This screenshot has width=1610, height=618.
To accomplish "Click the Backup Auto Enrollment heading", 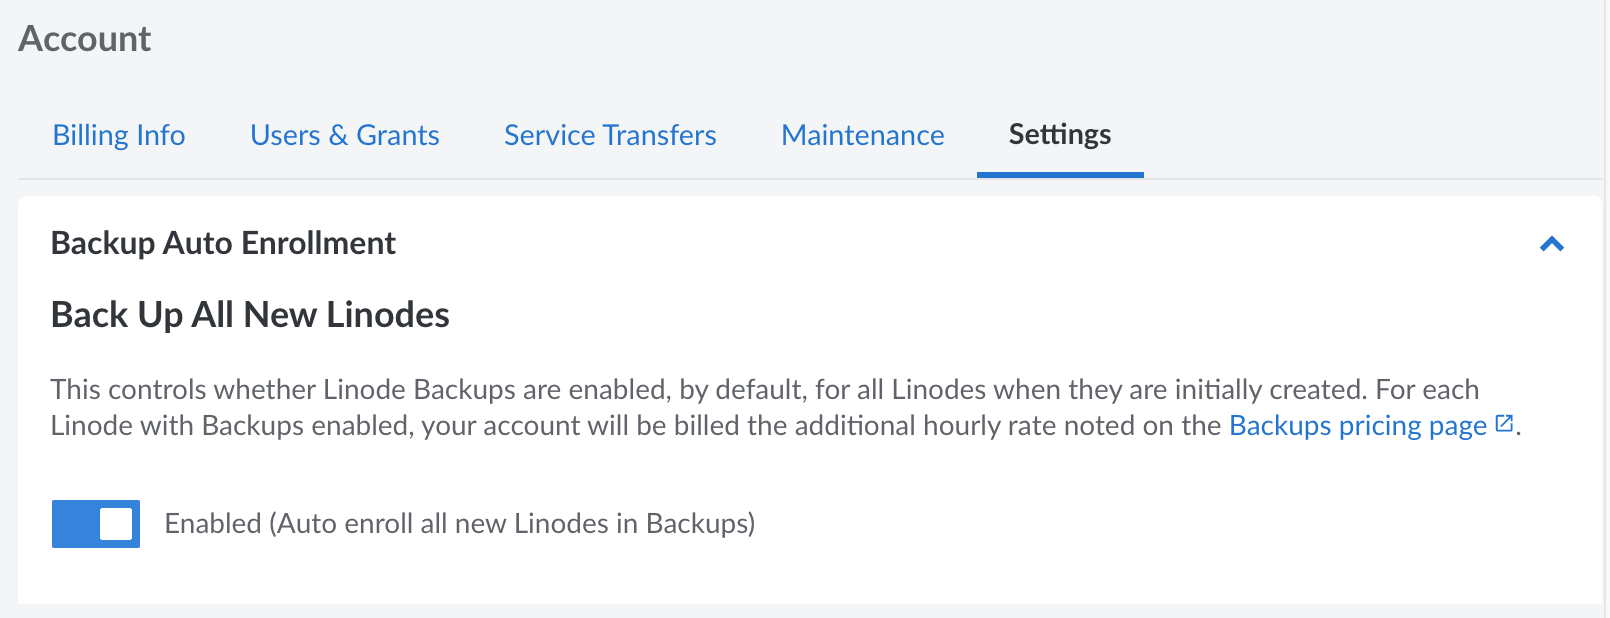I will pyautogui.click(x=222, y=242).
